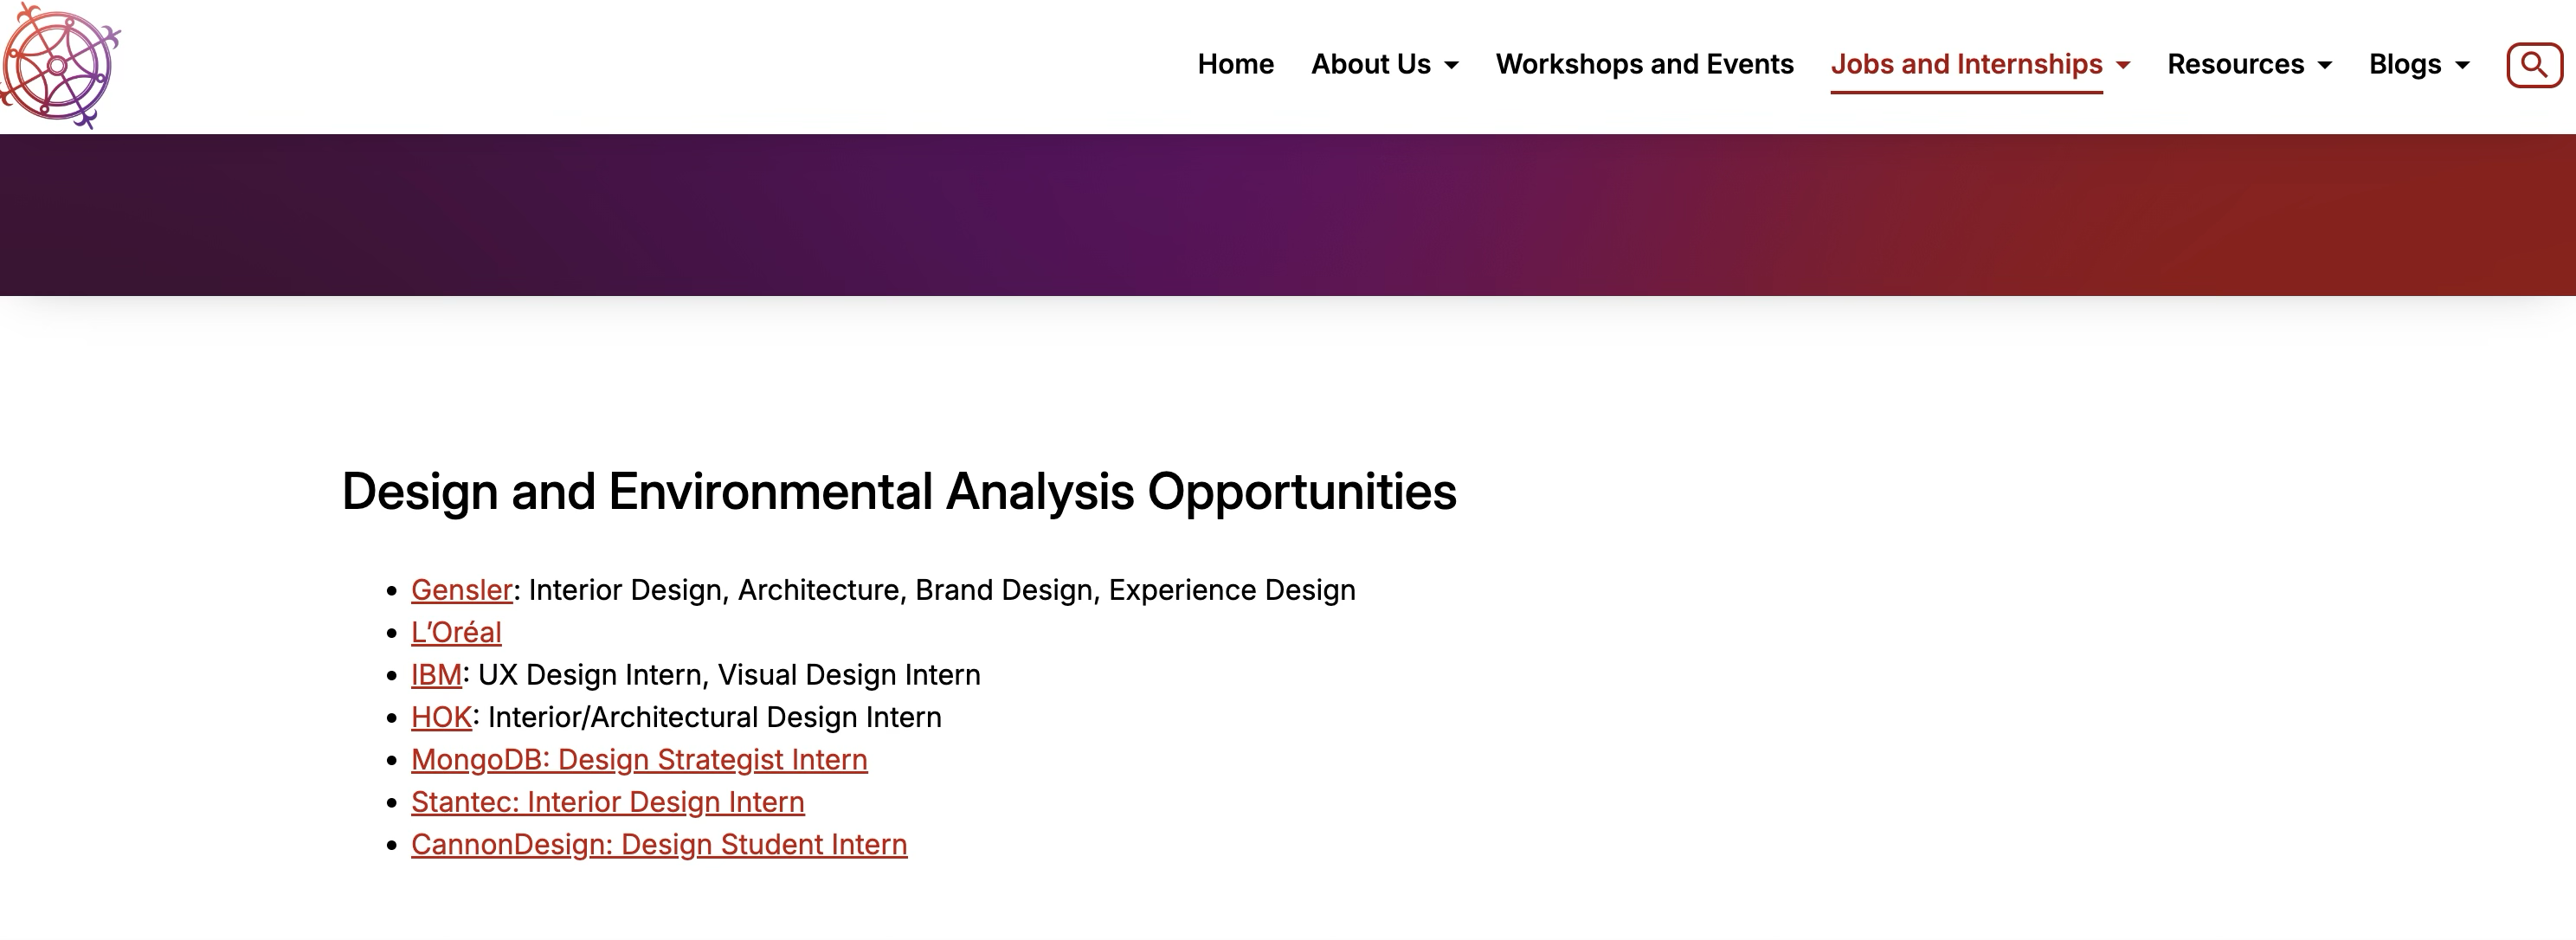This screenshot has width=2576, height=940.
Task: Follow the IBM link
Action: pyautogui.click(x=437, y=675)
